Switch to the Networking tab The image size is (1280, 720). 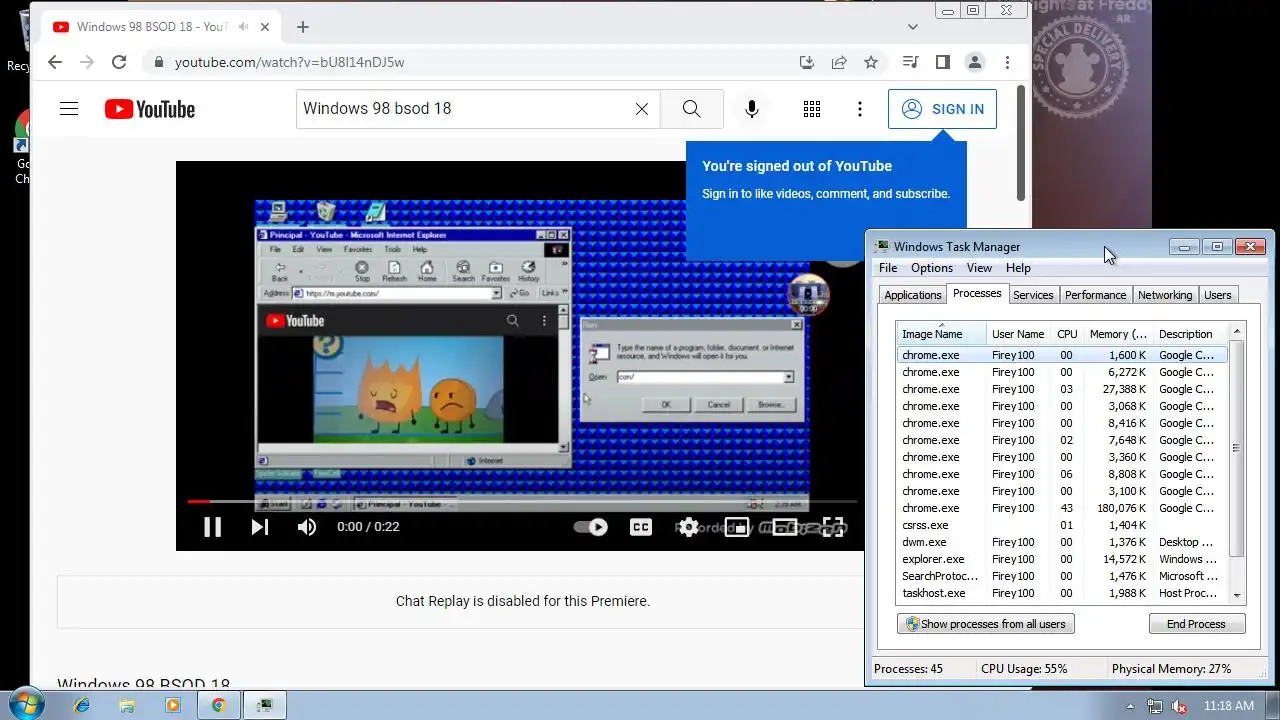(x=1165, y=295)
